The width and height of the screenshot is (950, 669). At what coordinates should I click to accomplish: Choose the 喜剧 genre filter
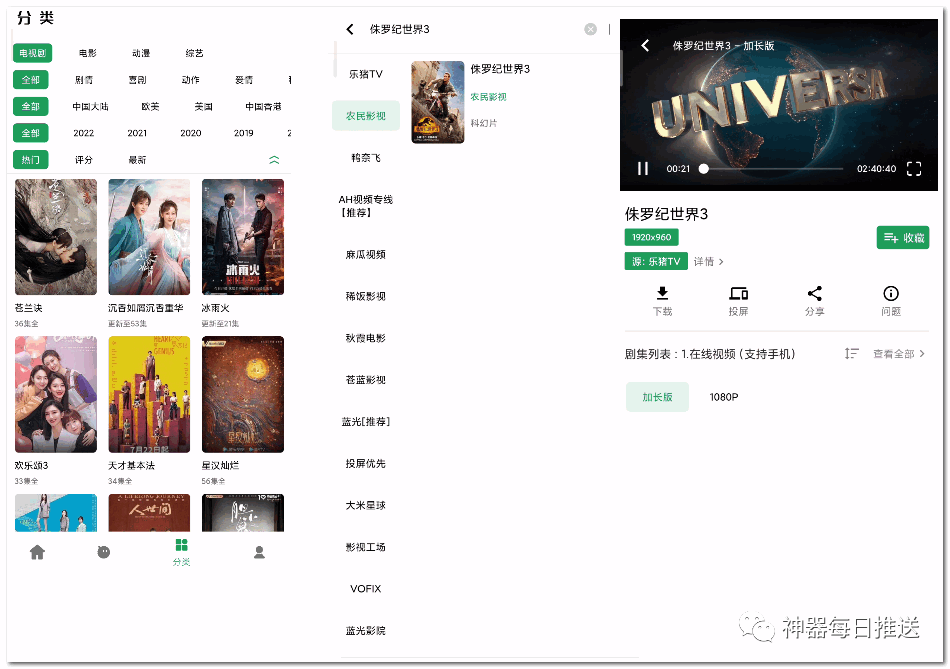(x=138, y=79)
